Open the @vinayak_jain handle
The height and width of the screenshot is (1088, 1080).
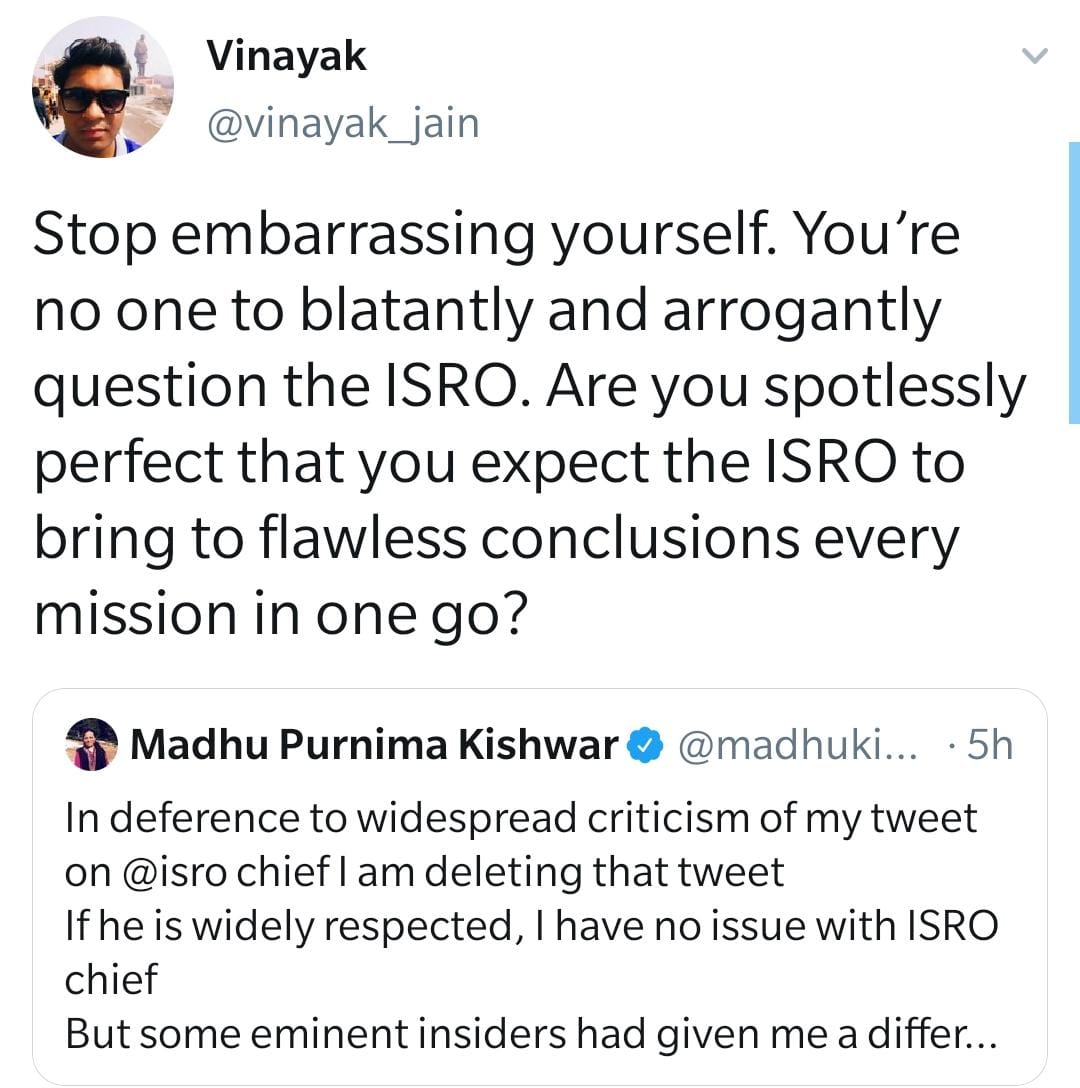pos(342,124)
